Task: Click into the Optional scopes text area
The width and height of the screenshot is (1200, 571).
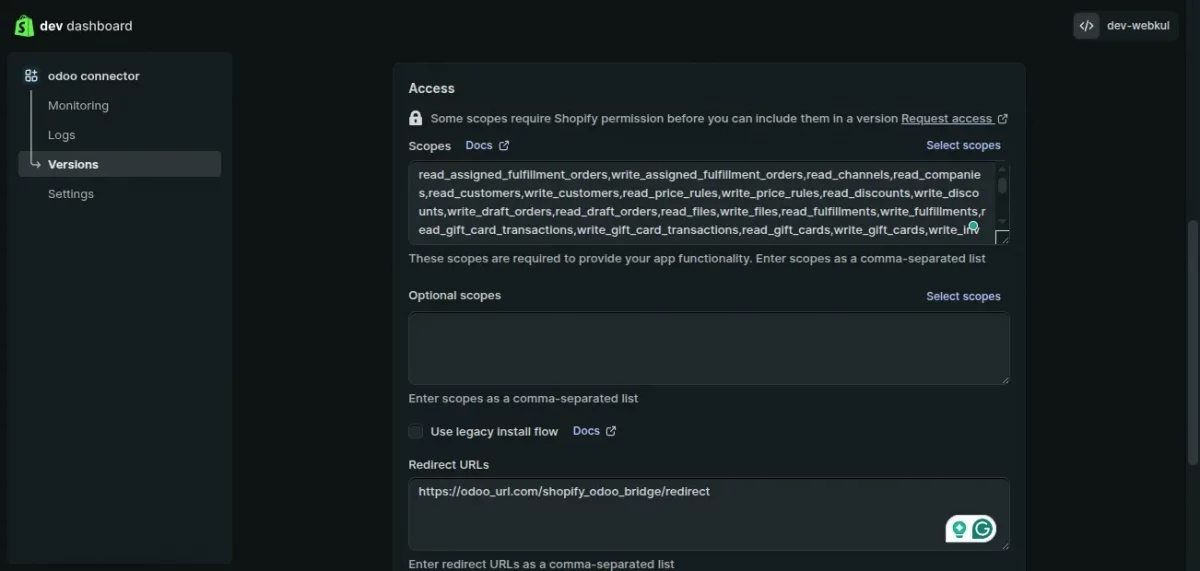Action: (x=709, y=348)
